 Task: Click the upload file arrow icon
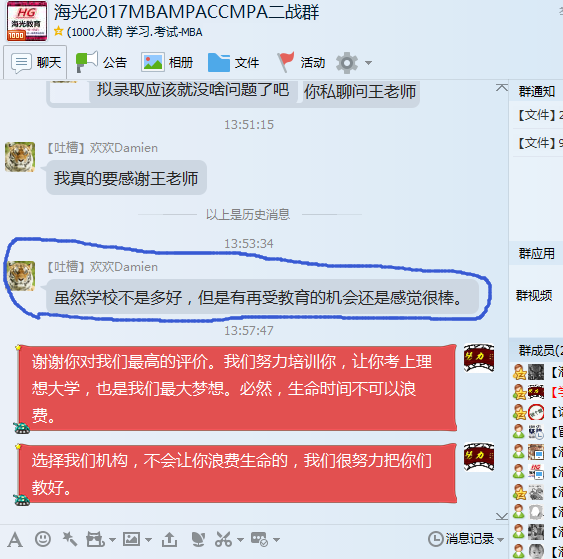point(169,539)
